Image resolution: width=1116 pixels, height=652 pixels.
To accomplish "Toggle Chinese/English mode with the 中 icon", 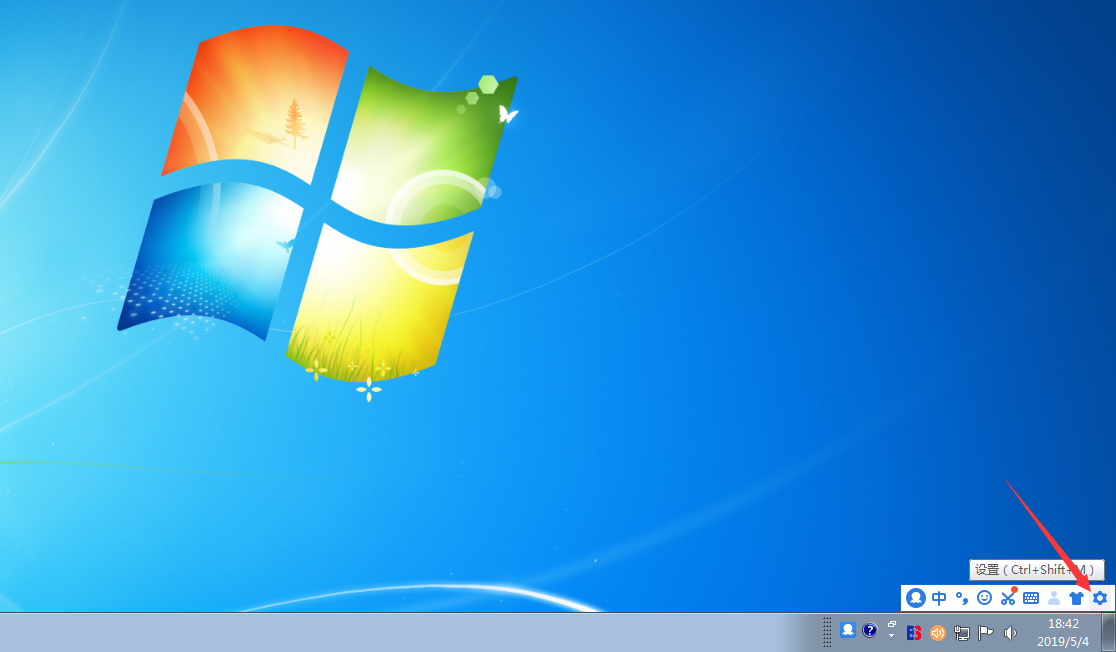I will pos(938,598).
